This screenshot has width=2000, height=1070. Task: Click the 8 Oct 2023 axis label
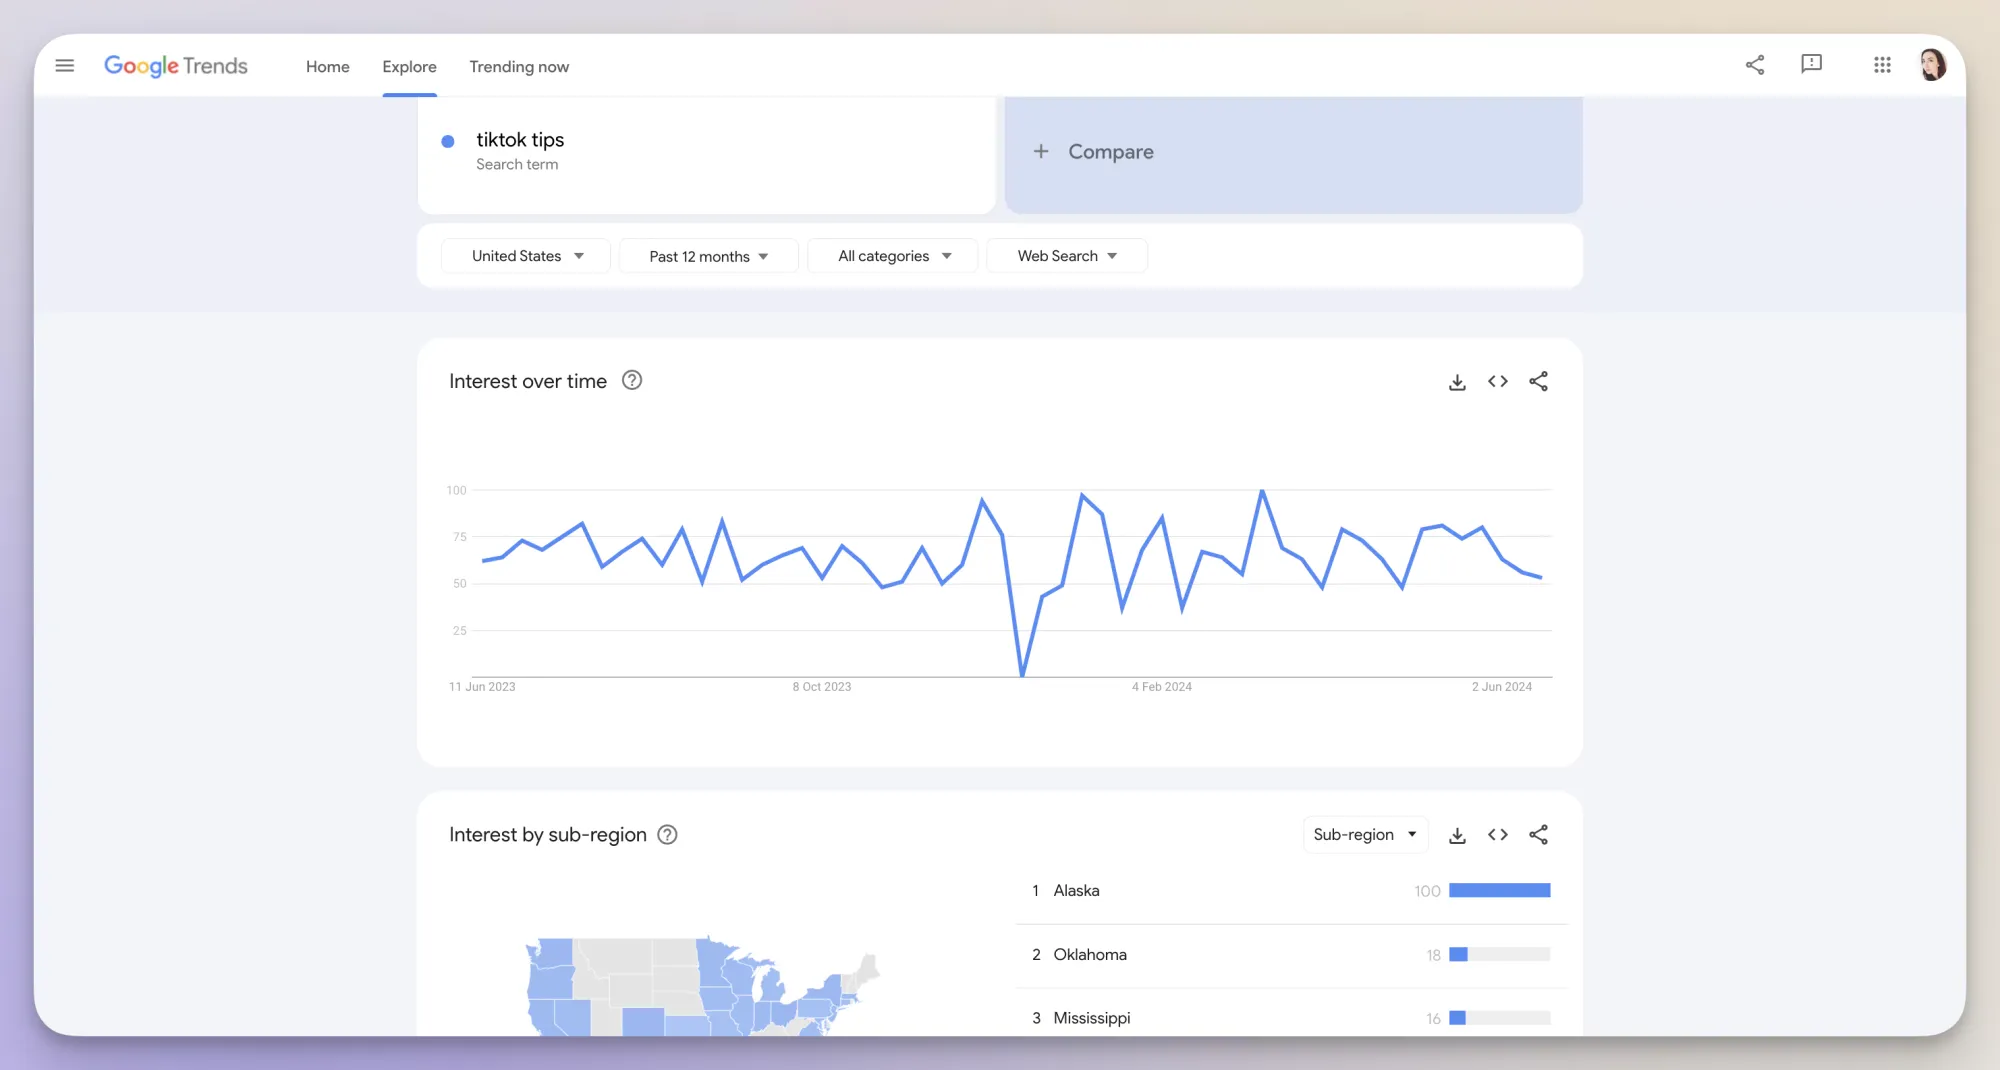[822, 687]
